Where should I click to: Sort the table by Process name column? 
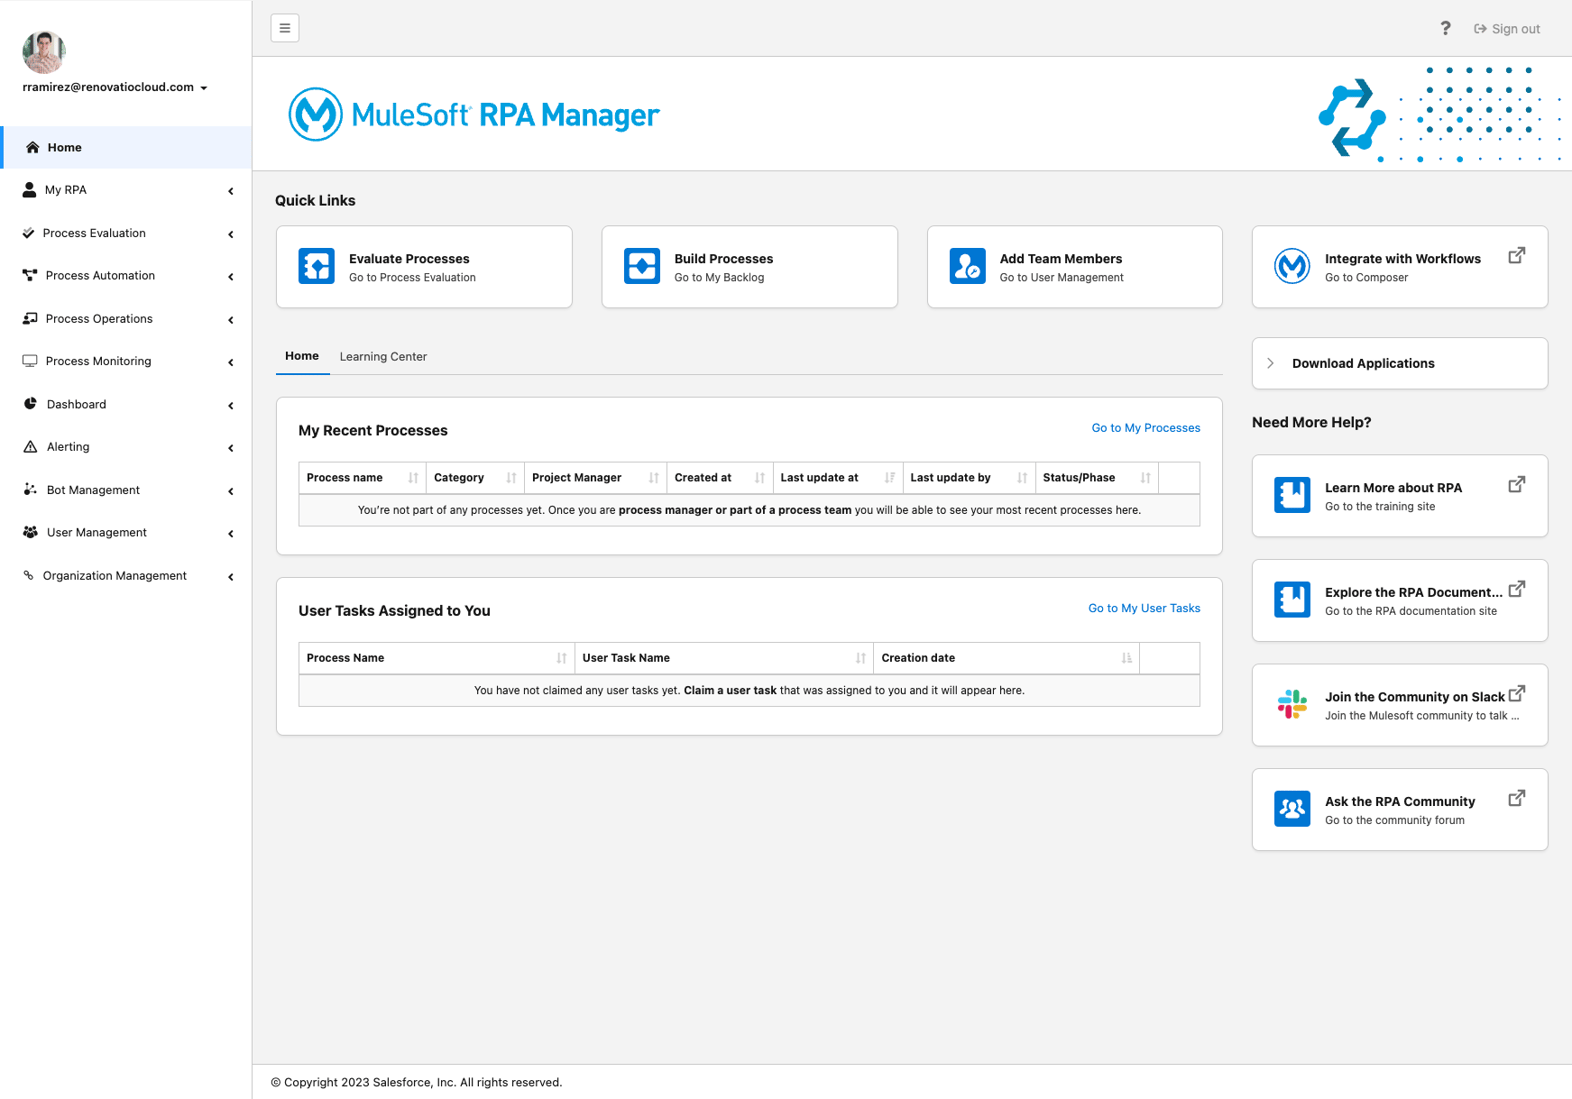(x=413, y=478)
